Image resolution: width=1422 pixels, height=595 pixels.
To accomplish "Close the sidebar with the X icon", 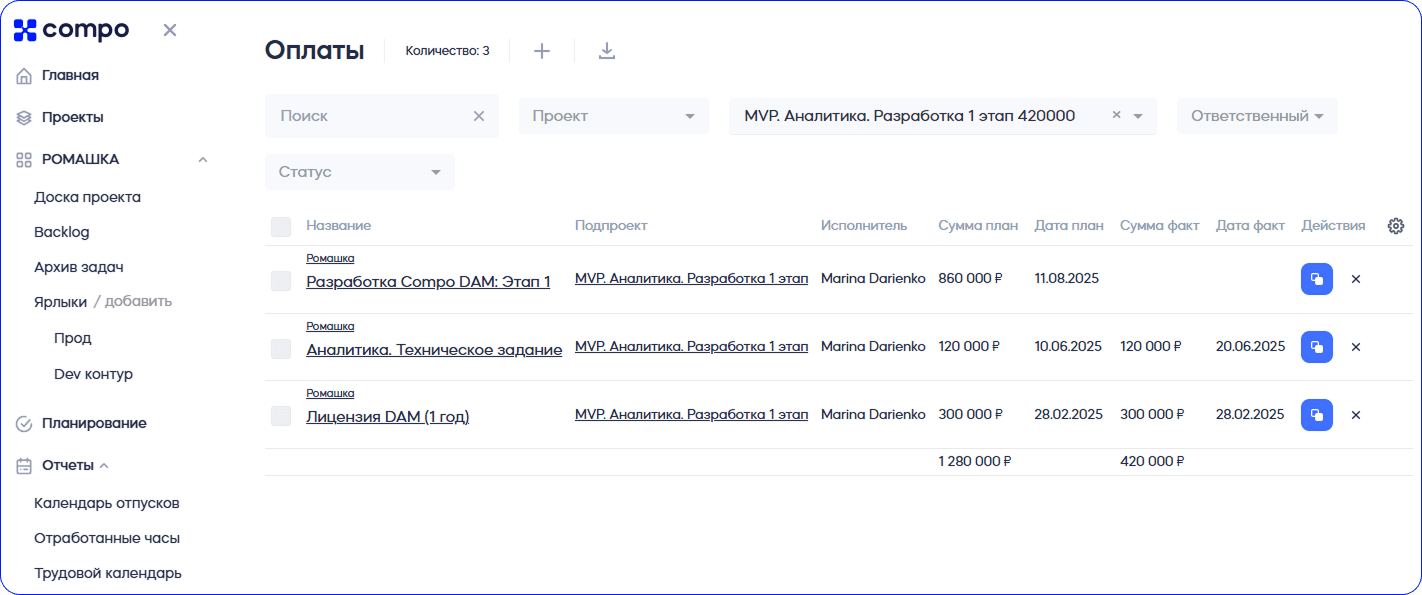I will pyautogui.click(x=170, y=30).
